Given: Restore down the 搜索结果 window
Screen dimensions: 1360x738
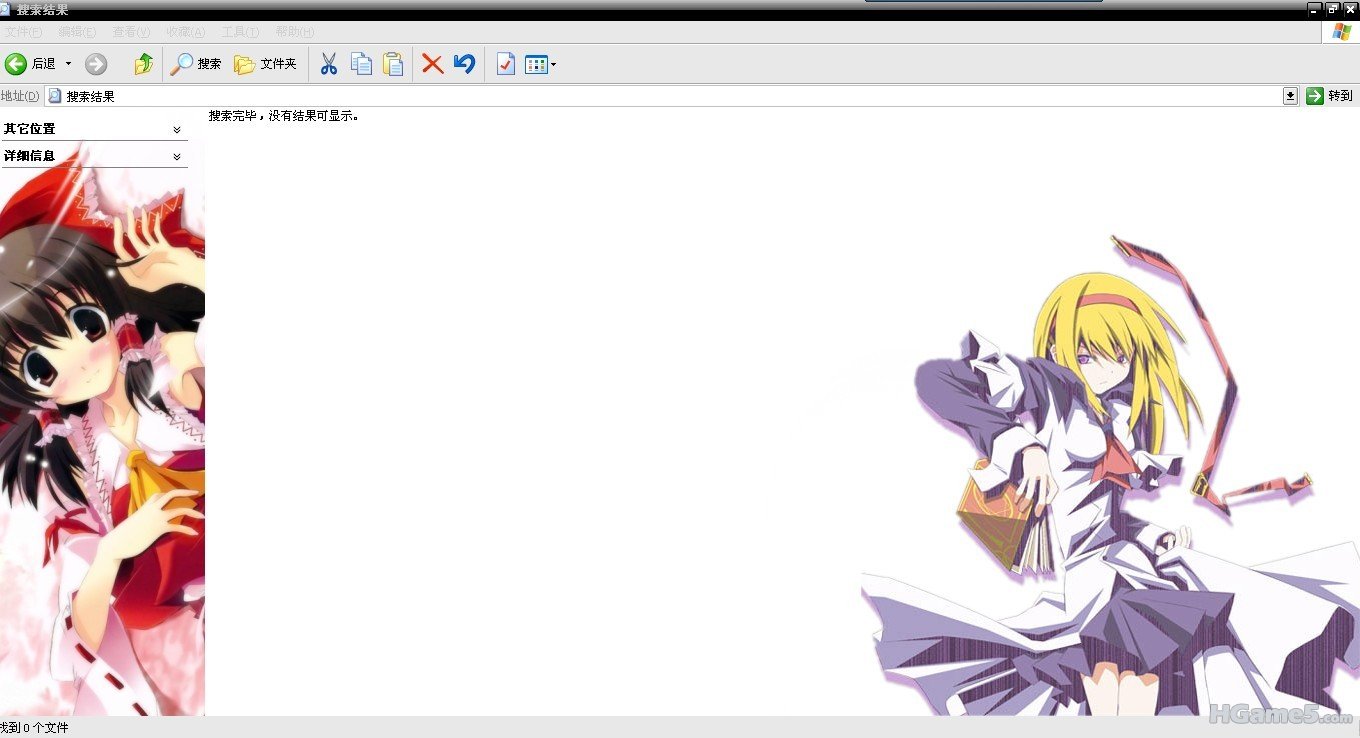Looking at the screenshot, I should 1332,9.
